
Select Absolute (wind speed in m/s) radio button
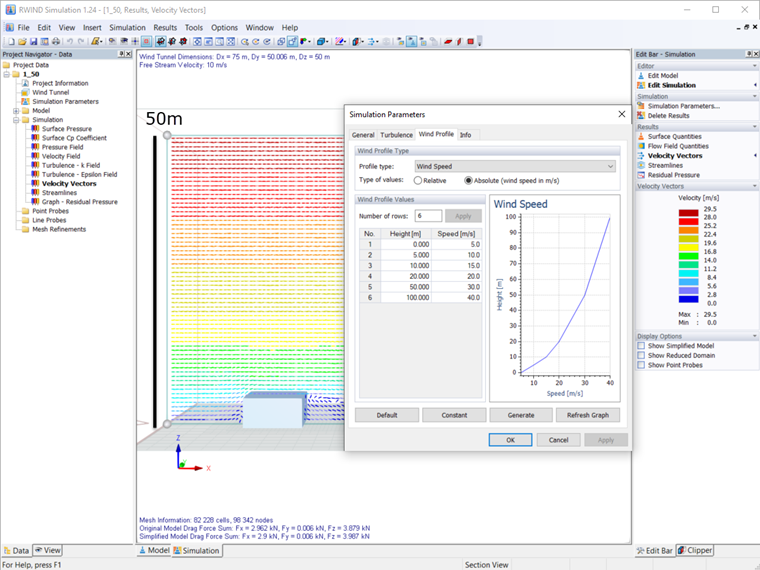click(x=468, y=181)
